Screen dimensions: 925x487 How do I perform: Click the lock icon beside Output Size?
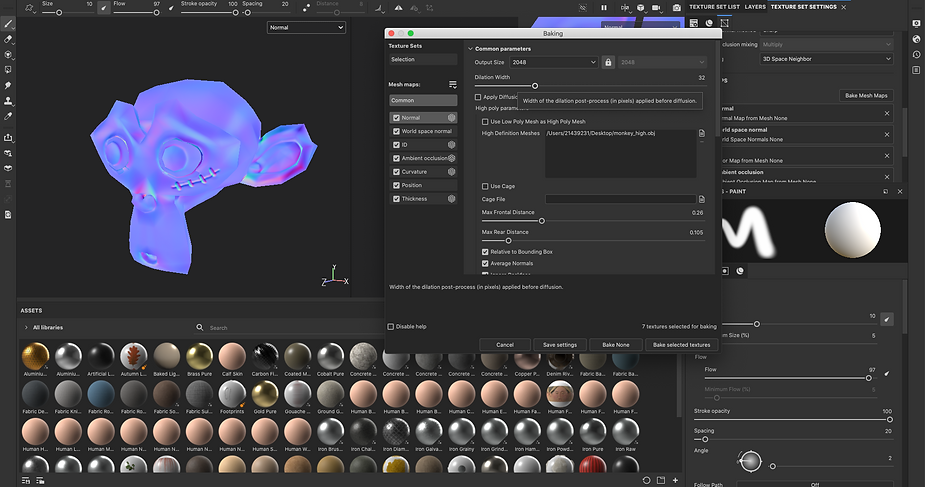pyautogui.click(x=608, y=62)
